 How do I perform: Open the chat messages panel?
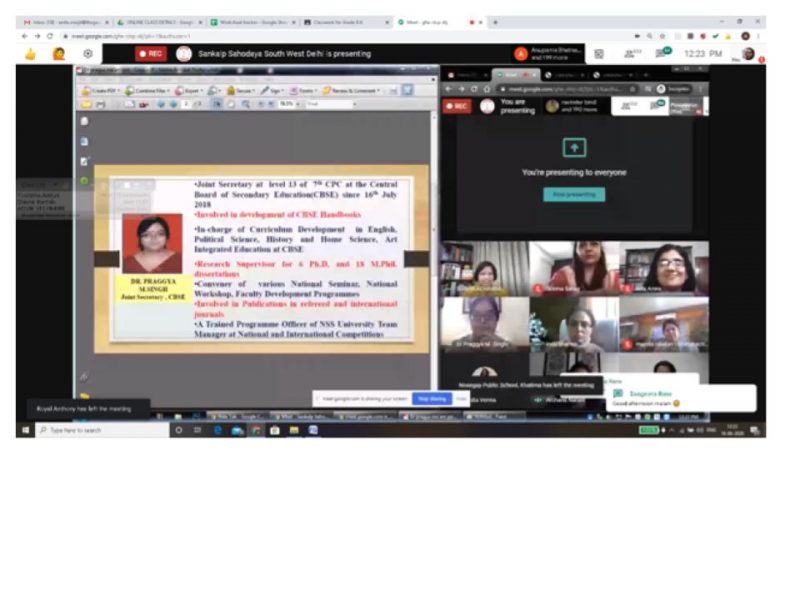coord(663,54)
